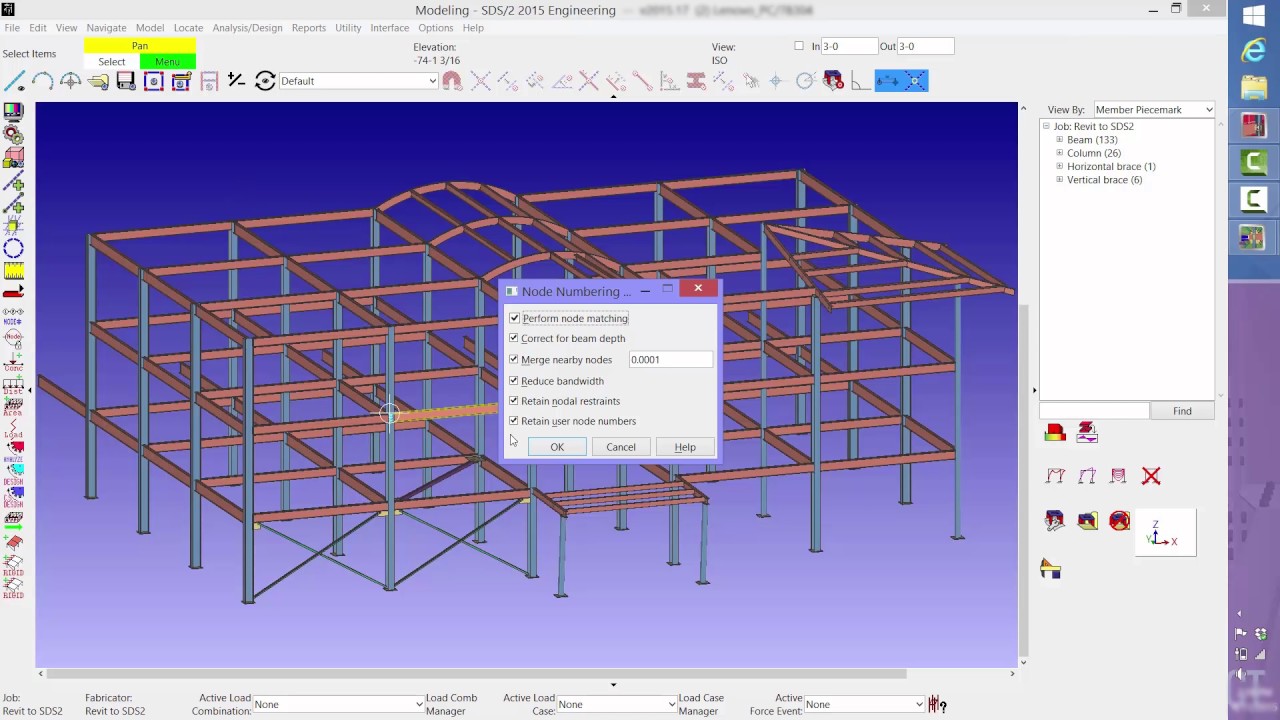Click the crosshair target toolbar icon
This screenshot has height=720, width=1280.
[70, 81]
